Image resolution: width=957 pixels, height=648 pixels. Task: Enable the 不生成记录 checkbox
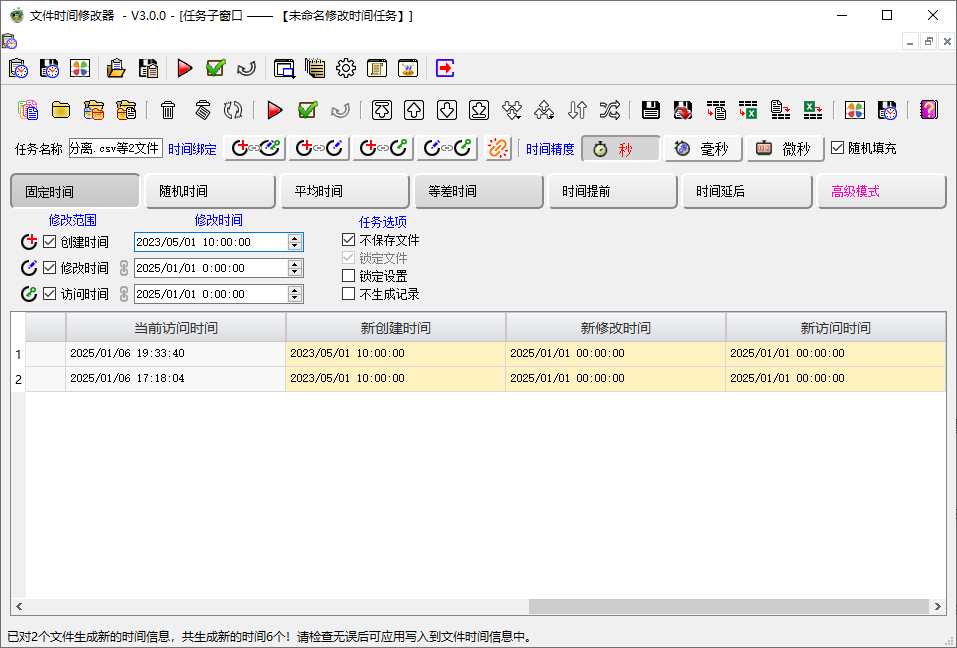click(348, 294)
